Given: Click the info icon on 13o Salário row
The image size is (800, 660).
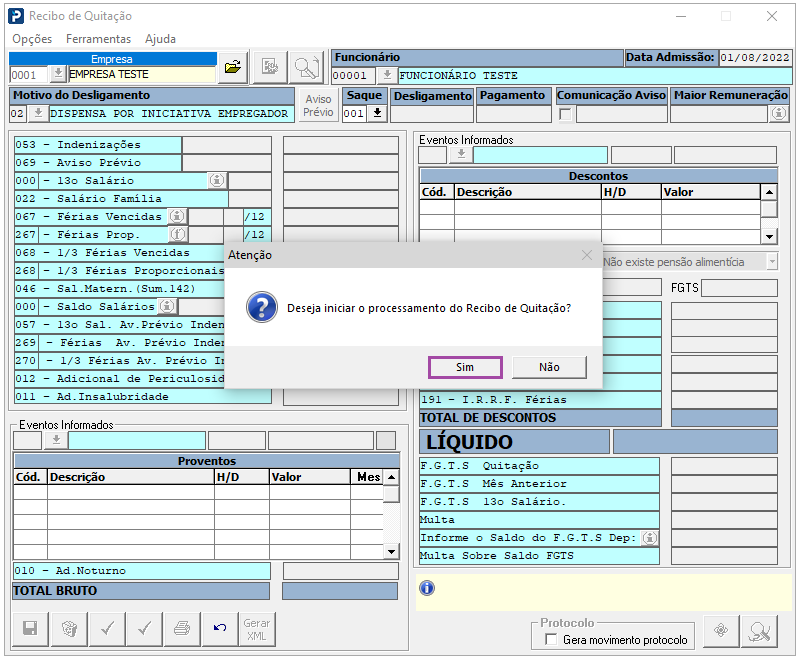Looking at the screenshot, I should point(217,180).
